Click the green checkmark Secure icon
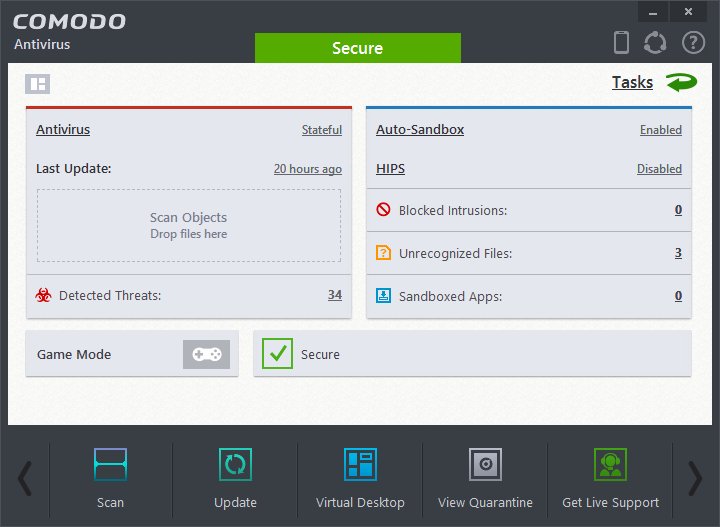 click(277, 353)
